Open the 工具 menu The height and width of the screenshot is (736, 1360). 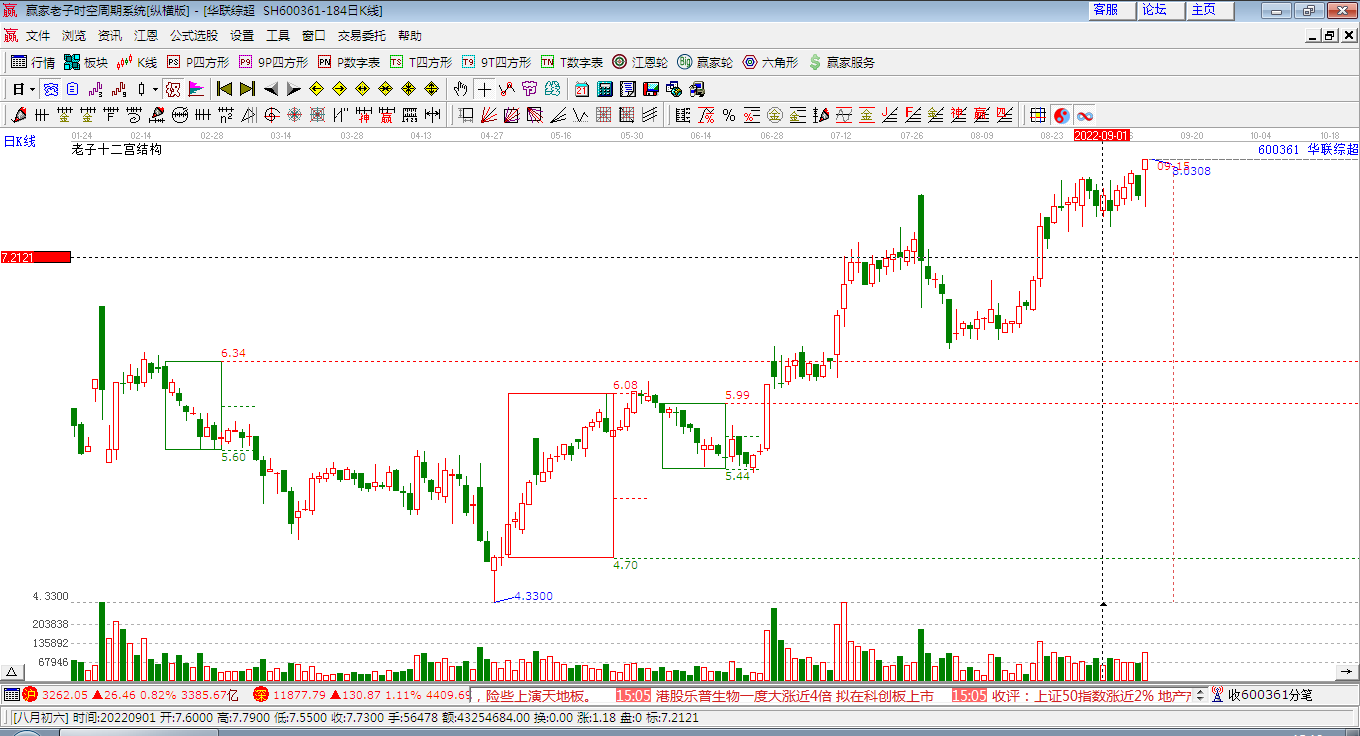tap(278, 35)
